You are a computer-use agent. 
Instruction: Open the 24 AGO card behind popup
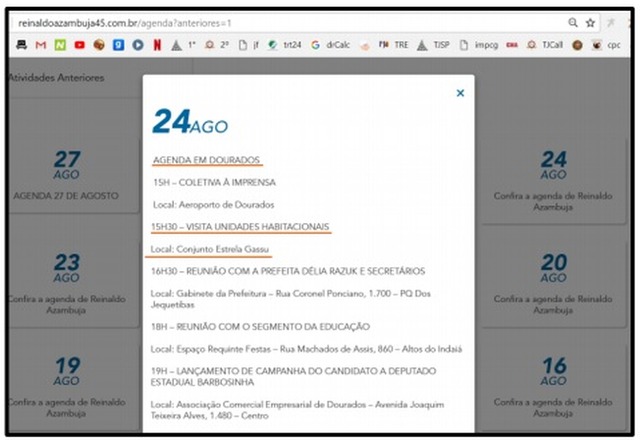(x=553, y=180)
